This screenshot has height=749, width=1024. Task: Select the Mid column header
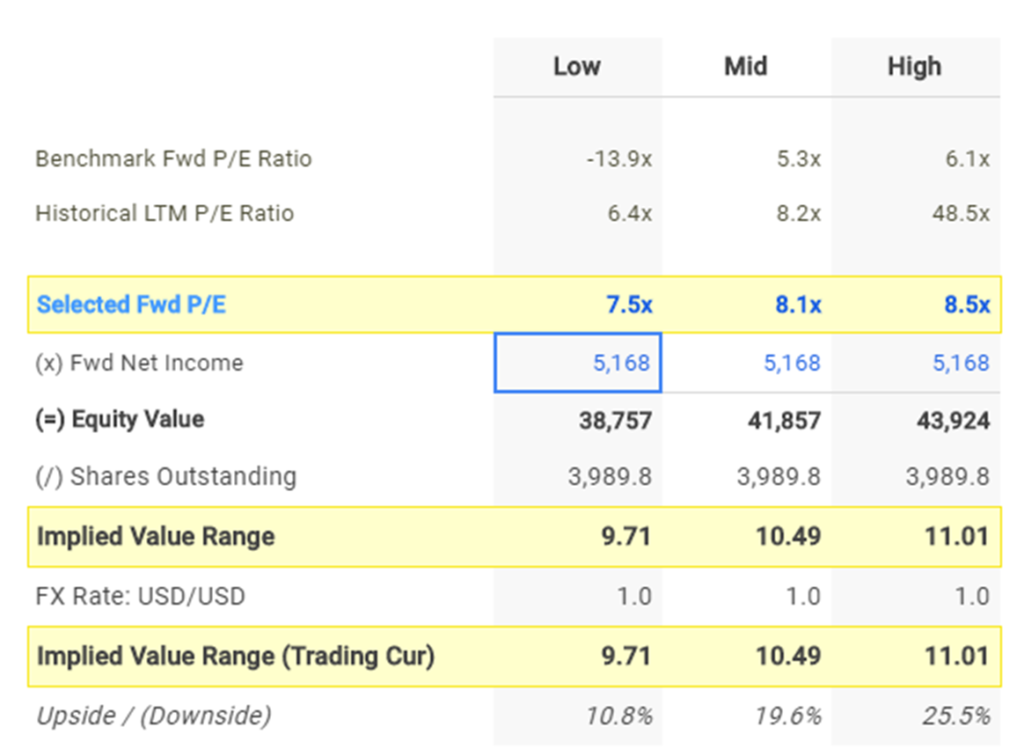(746, 67)
